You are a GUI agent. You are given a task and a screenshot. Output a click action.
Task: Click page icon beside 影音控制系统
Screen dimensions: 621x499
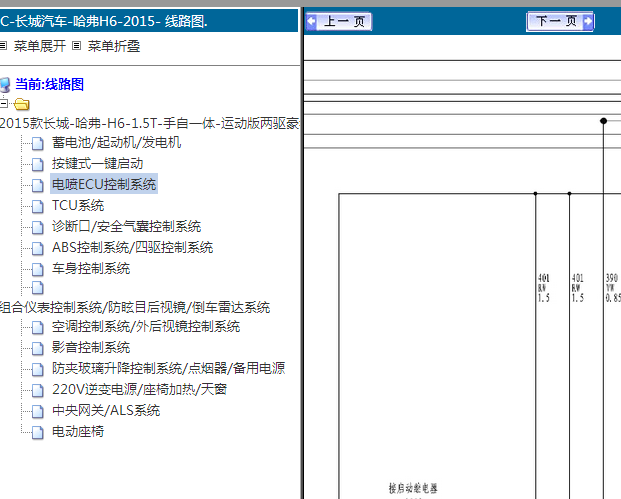click(x=38, y=349)
